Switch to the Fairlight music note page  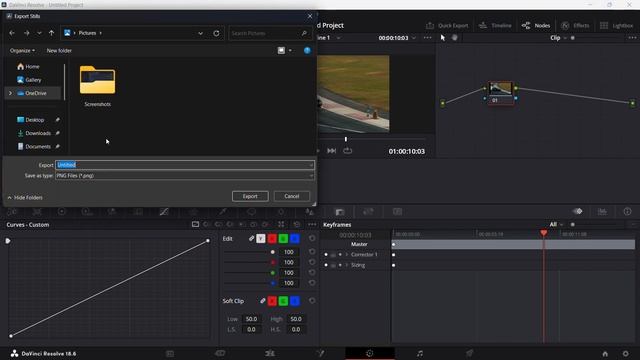[420, 353]
